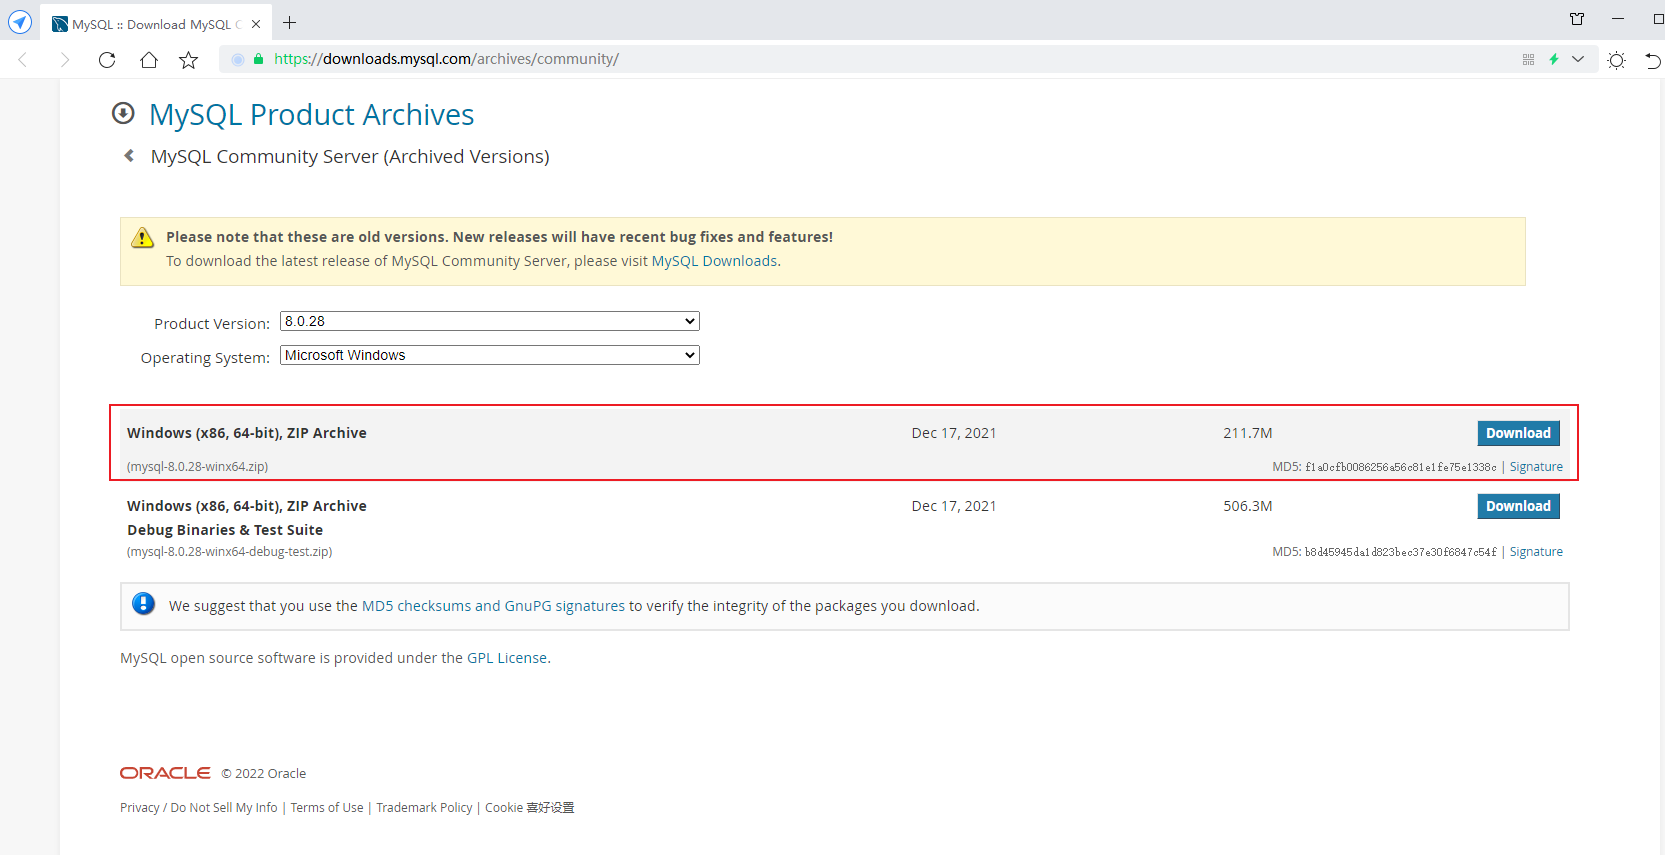This screenshot has height=855, width=1665.
Task: Open the QR code grid icon
Action: coord(1528,59)
